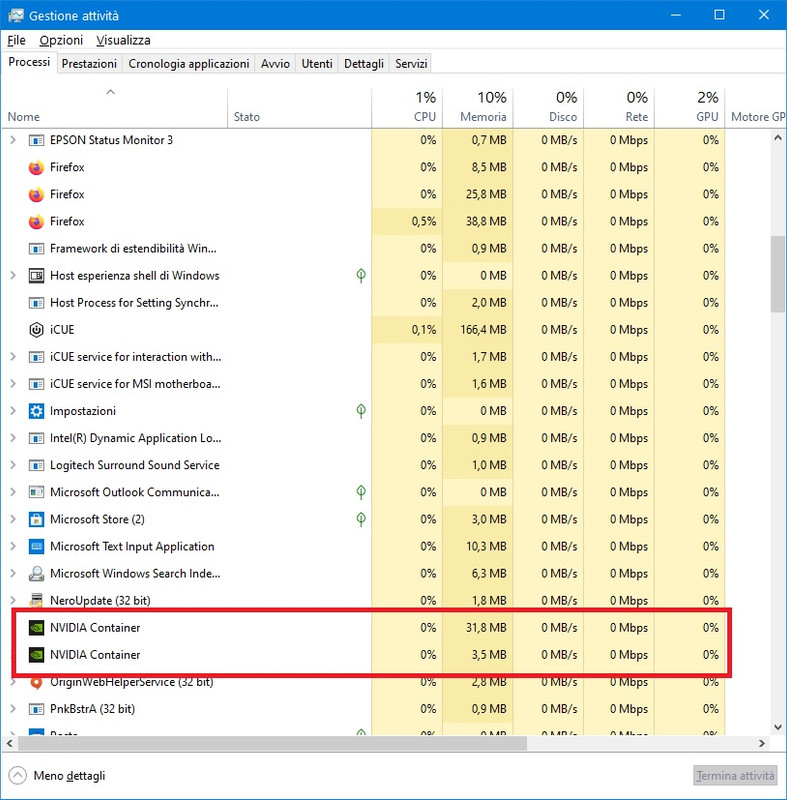The height and width of the screenshot is (800, 787).
Task: Click Host Process for Setting Synchr icon
Action: click(36, 303)
